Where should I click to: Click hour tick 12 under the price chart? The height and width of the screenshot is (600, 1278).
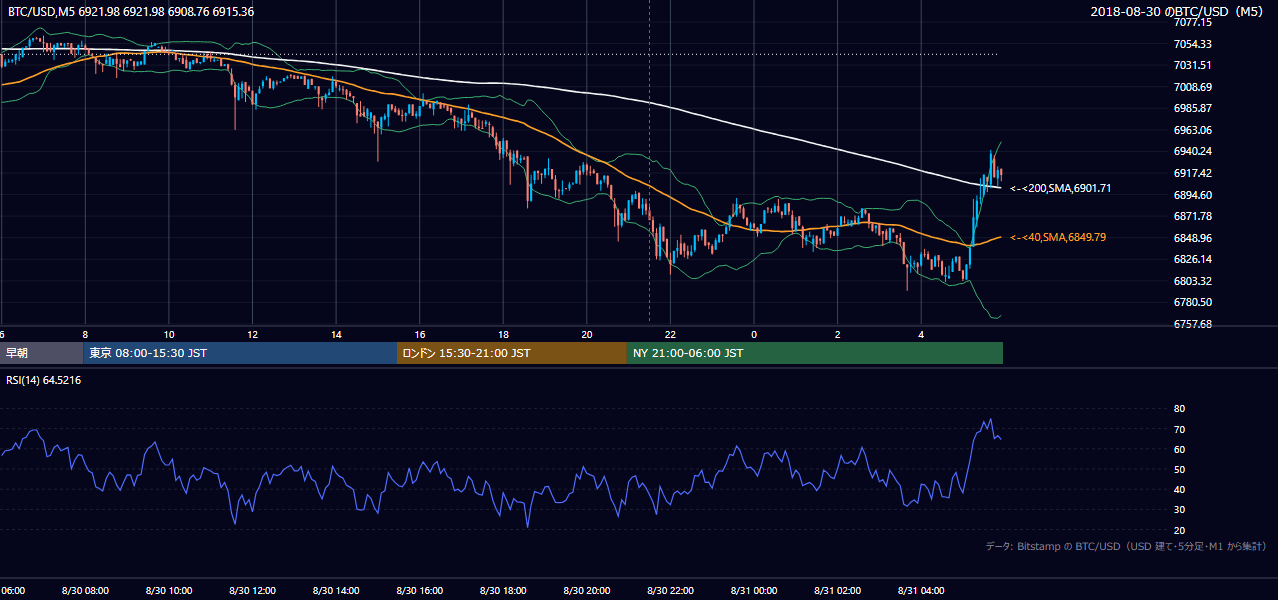253,334
